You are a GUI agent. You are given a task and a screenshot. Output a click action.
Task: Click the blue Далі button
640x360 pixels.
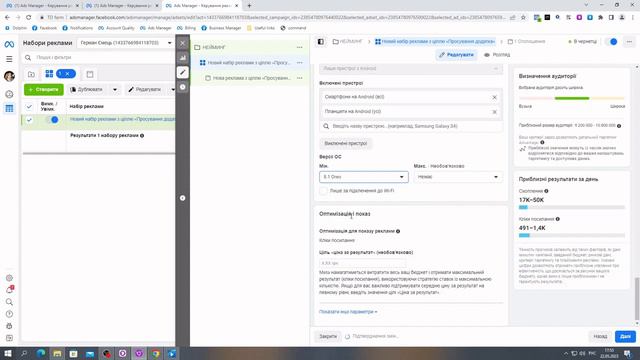click(625, 336)
